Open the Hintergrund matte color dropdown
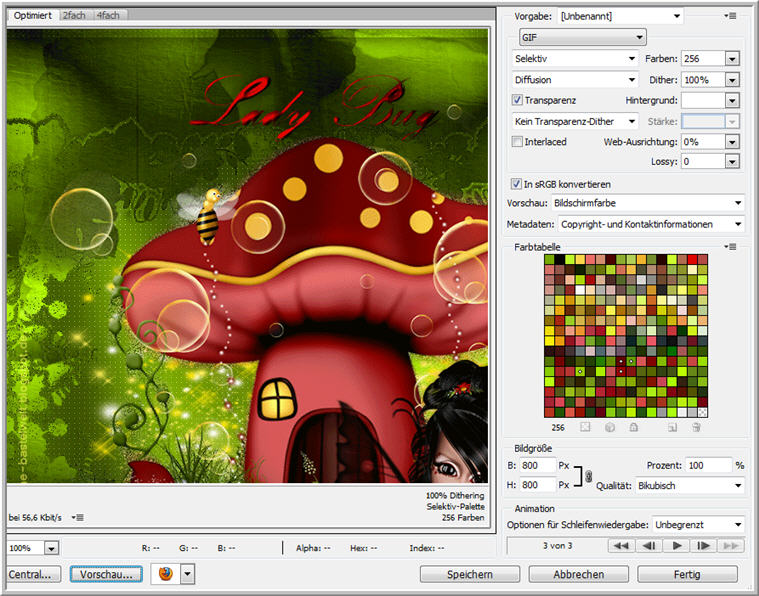Image resolution: width=759 pixels, height=596 pixels. pos(732,101)
